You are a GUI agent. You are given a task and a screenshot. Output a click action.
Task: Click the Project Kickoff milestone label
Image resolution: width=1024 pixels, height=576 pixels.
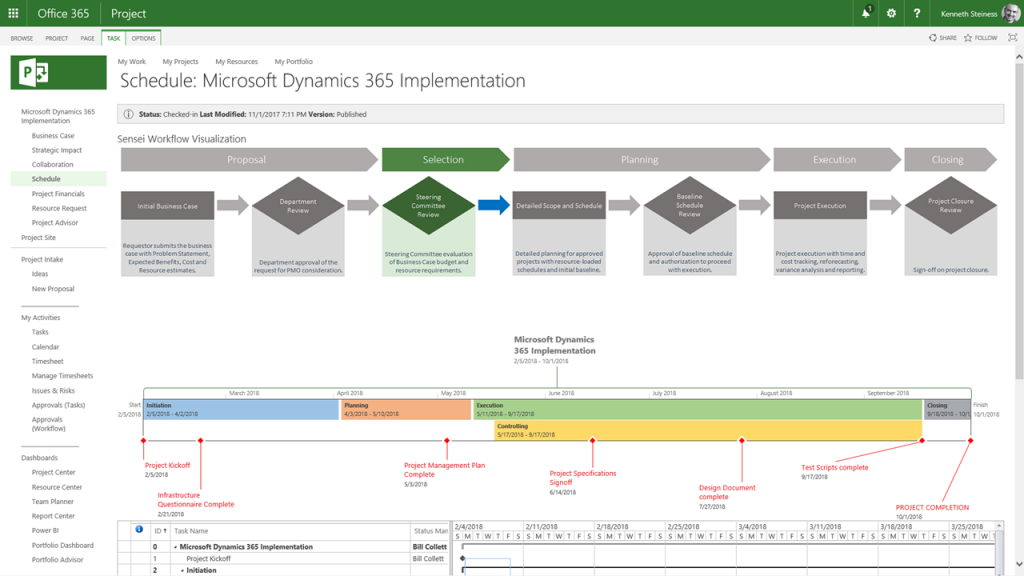point(167,466)
